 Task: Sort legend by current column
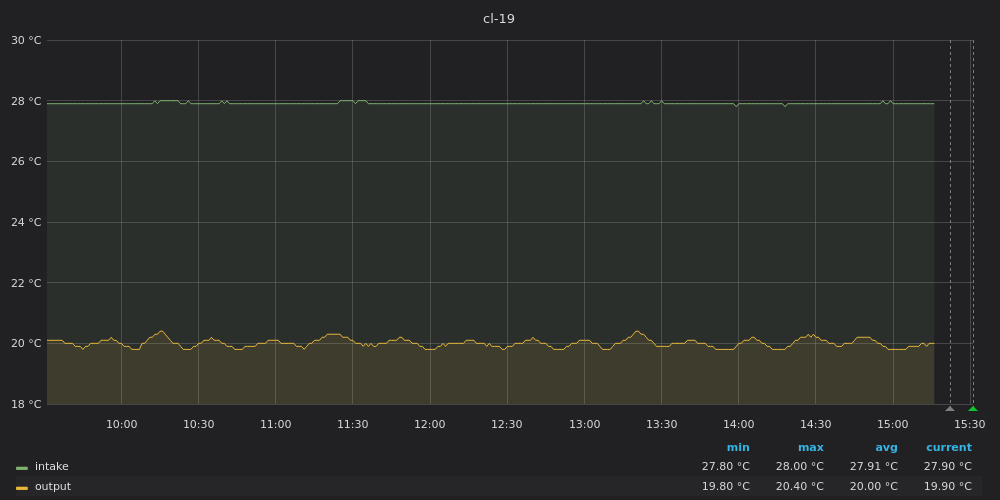[948, 448]
